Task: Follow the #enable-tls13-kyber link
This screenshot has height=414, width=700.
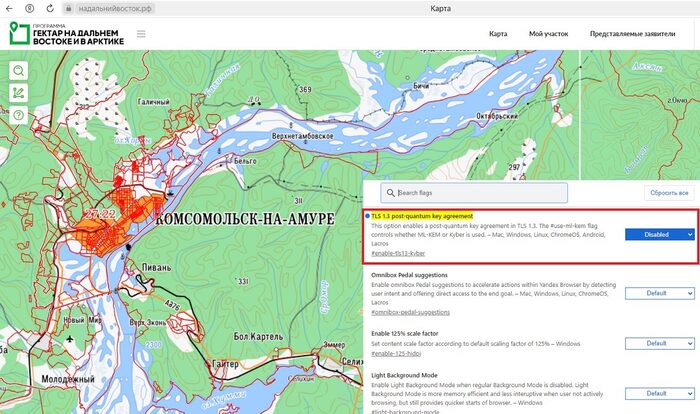Action: (x=398, y=253)
